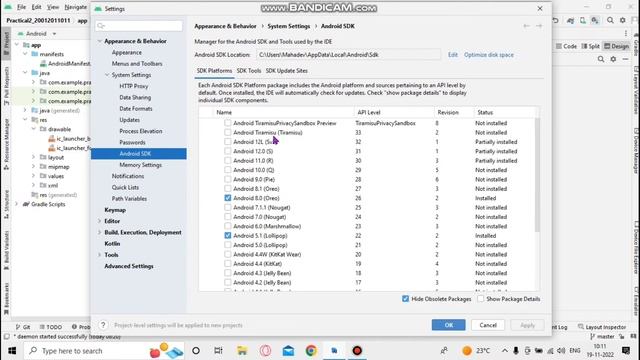
Task: Click Windows taskbar search box
Action: (x=104, y=351)
